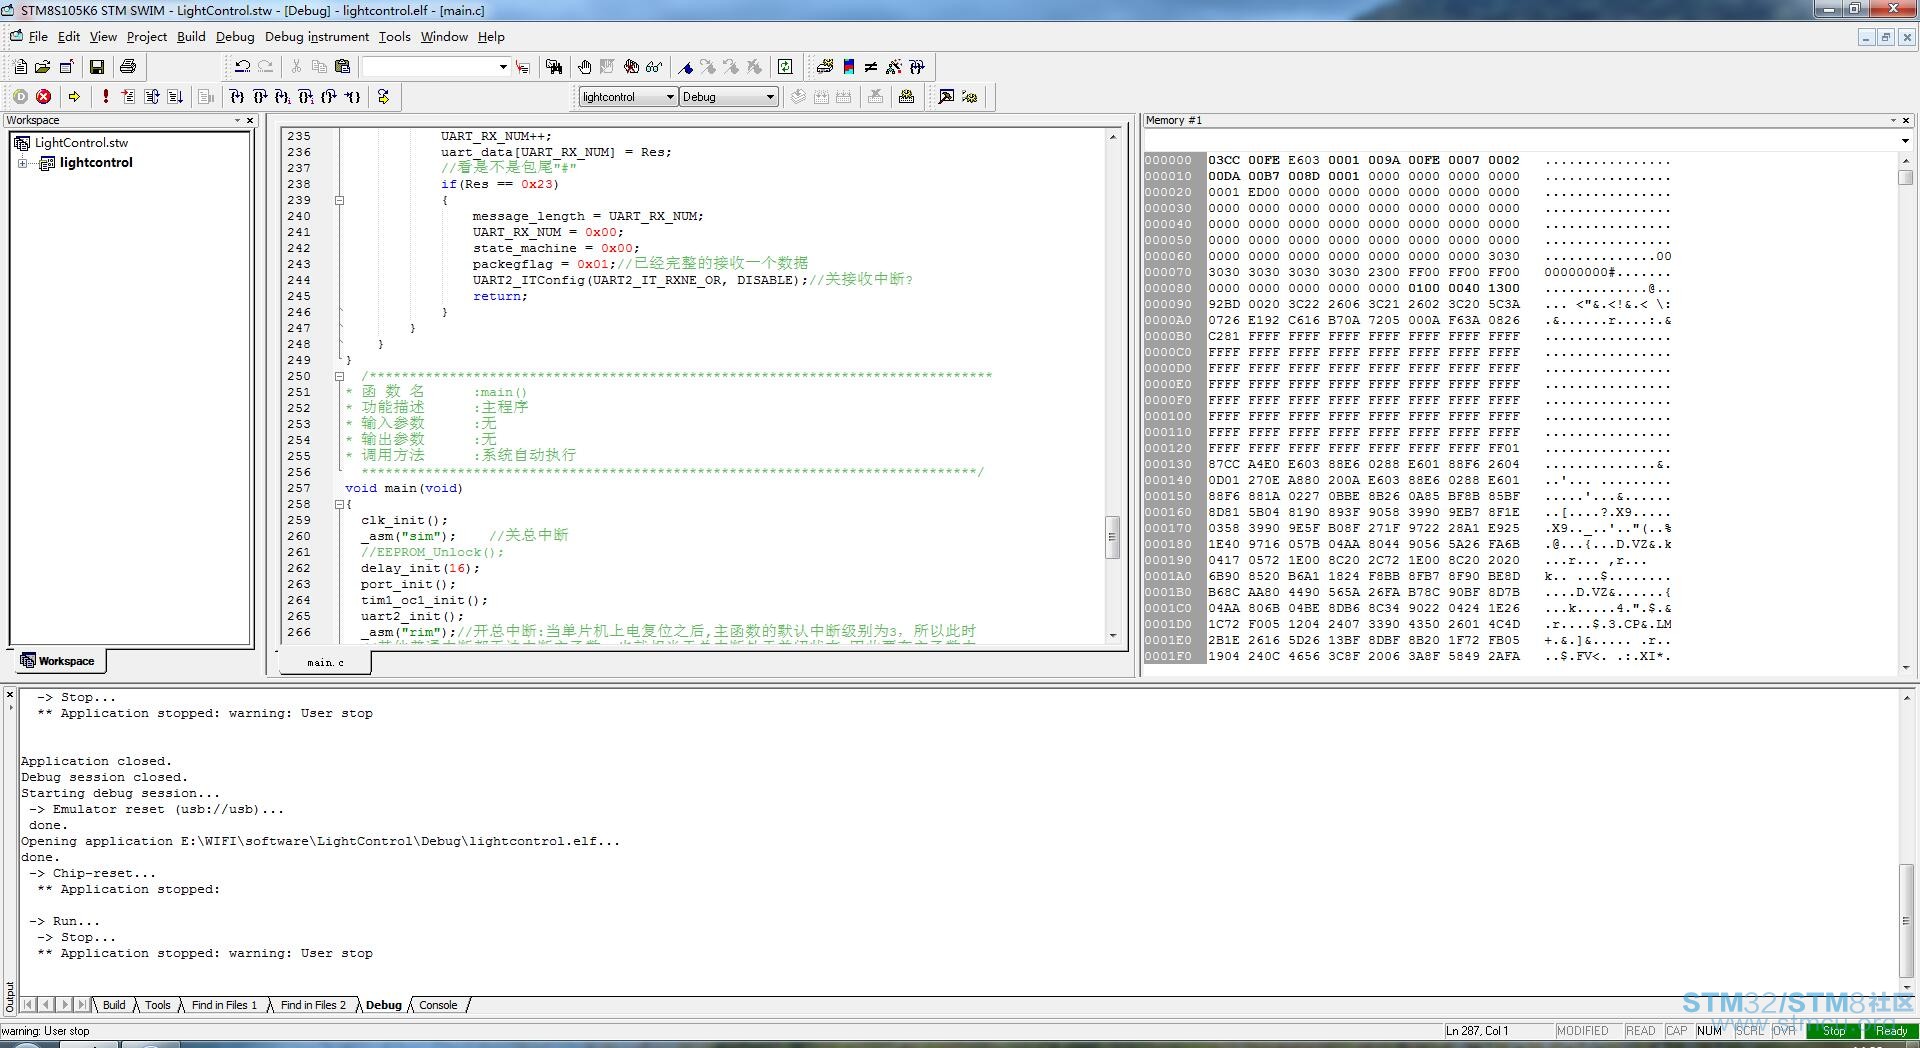
Task: Open the lightcontrol project dropdown
Action: point(670,97)
